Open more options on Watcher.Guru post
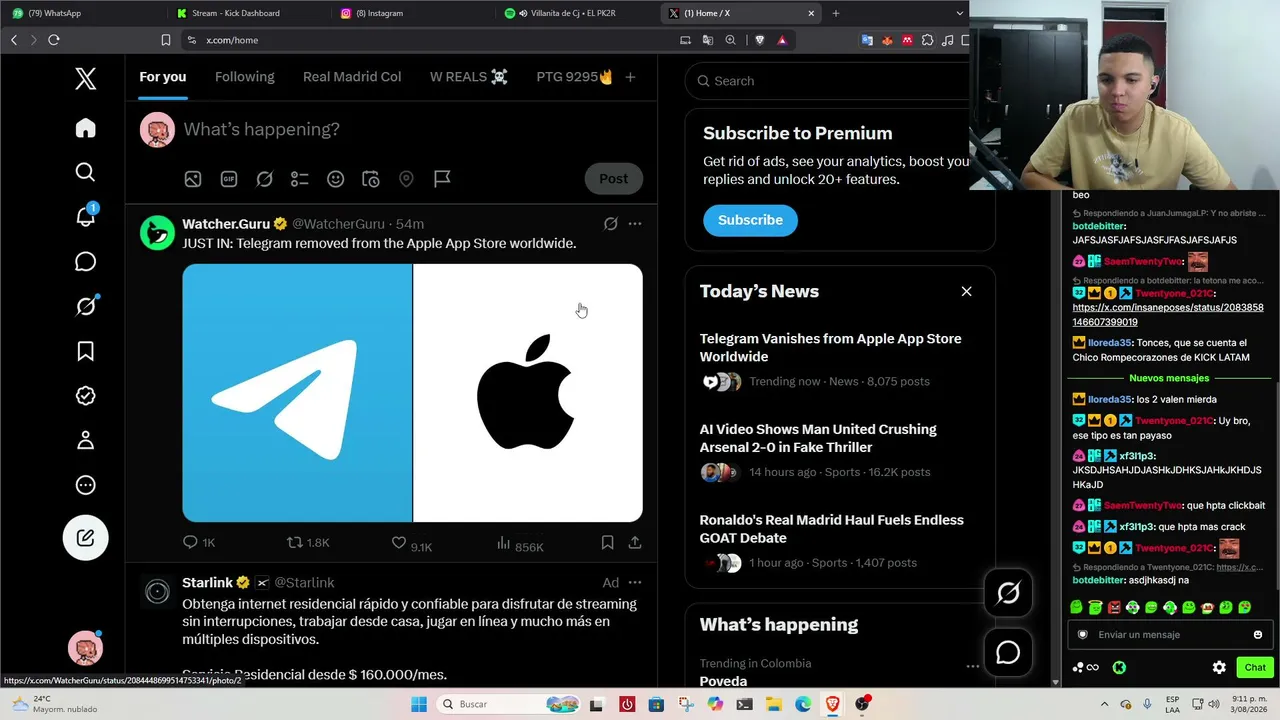The image size is (1280, 720). [635, 224]
